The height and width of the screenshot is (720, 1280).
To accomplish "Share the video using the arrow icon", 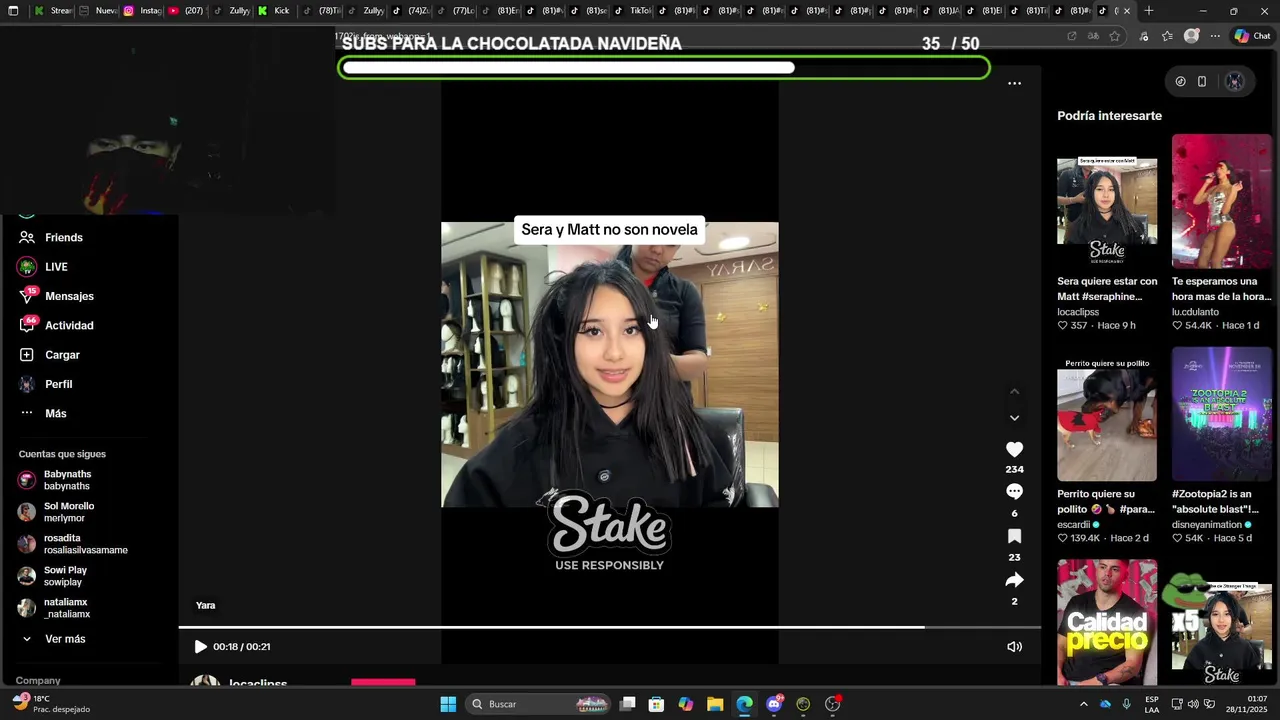I will (x=1014, y=580).
